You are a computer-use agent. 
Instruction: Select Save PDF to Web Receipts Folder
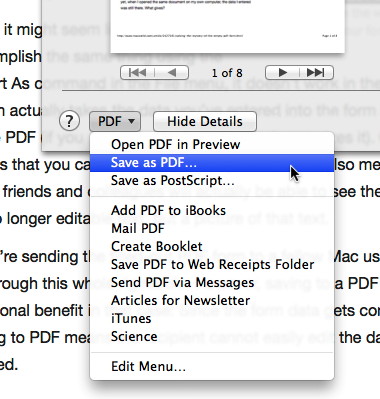coord(212,265)
